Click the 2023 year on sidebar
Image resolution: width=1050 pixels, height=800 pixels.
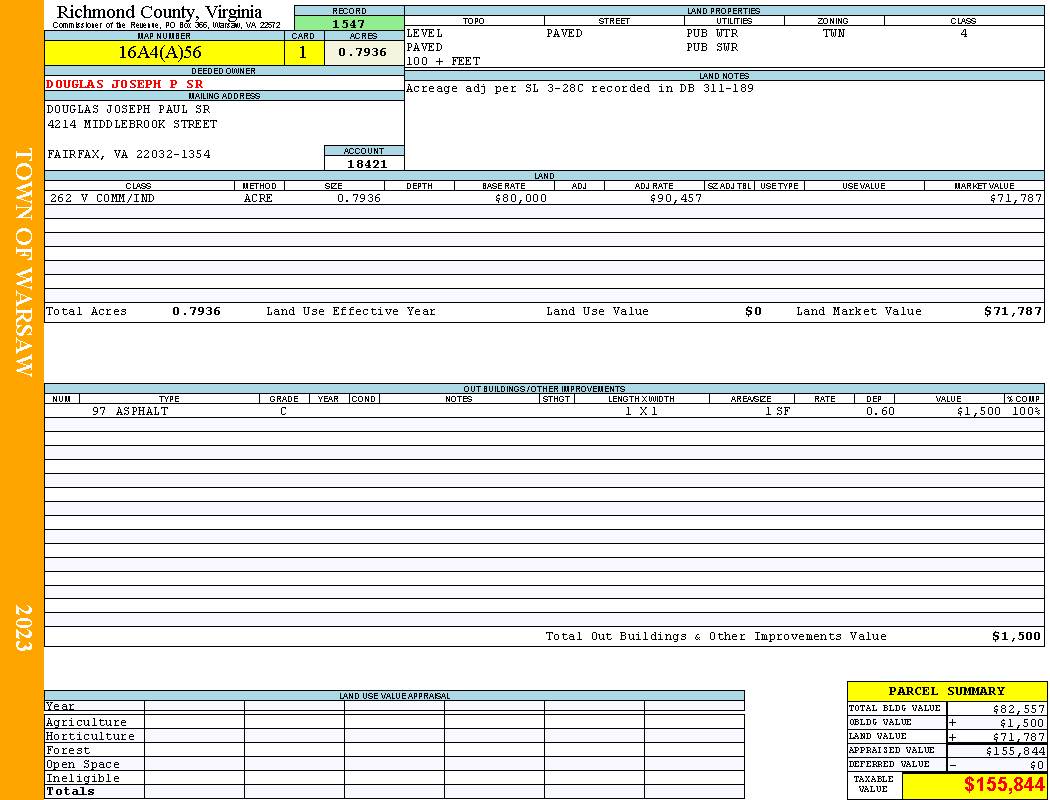tap(23, 628)
